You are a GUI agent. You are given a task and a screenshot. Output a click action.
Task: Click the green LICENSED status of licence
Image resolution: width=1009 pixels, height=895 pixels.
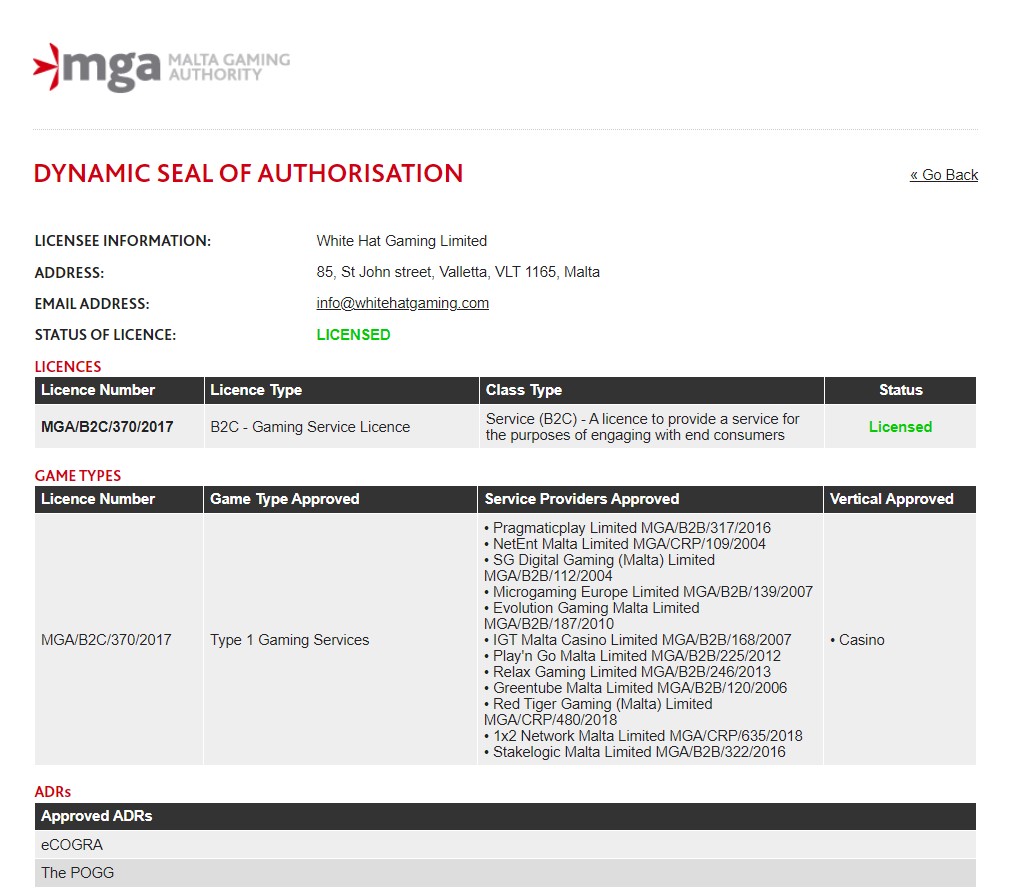tap(353, 335)
